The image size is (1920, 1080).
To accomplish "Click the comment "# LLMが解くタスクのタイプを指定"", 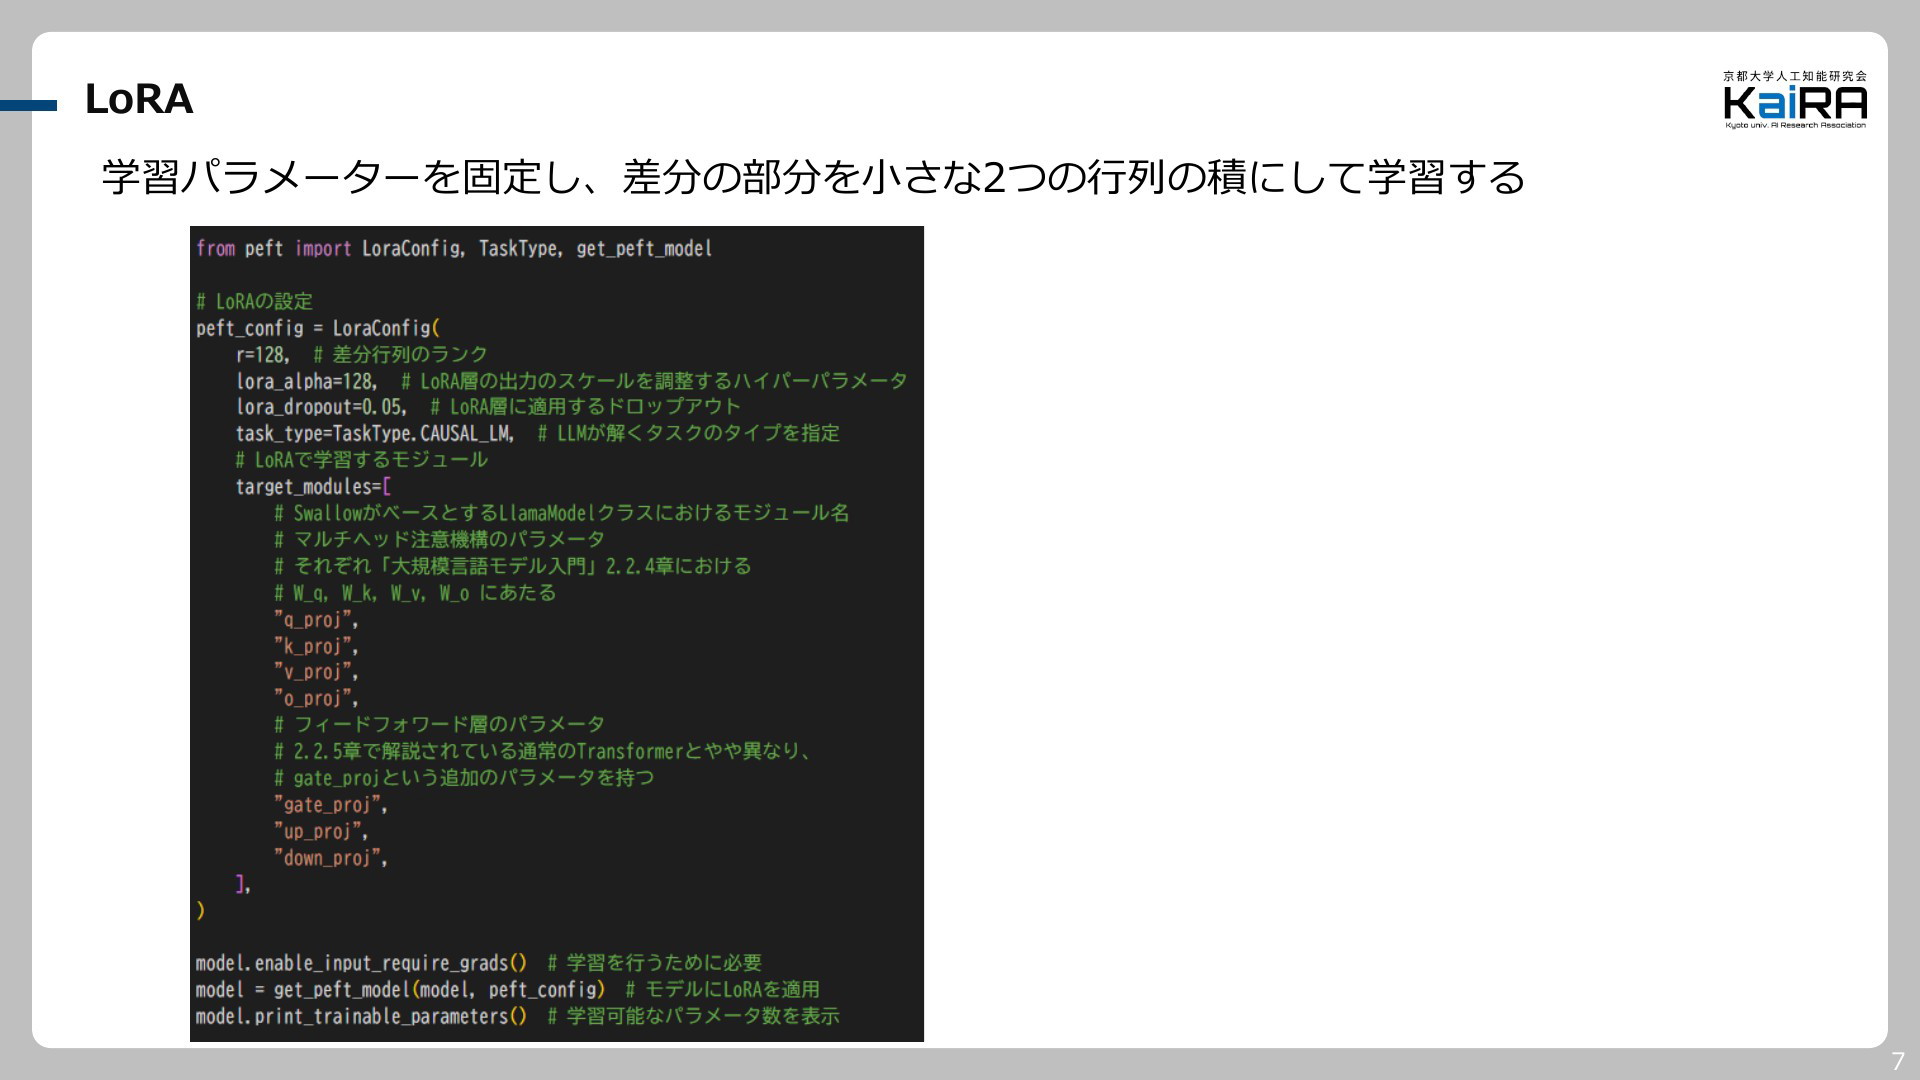I will pyautogui.click(x=689, y=433).
